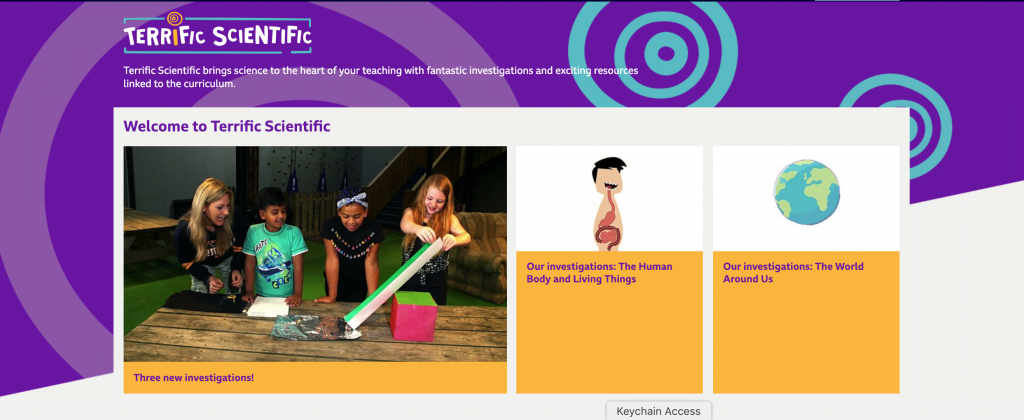Click the Welcome to Terrific Scientific heading
Image resolution: width=1024 pixels, height=420 pixels.
pyautogui.click(x=227, y=126)
